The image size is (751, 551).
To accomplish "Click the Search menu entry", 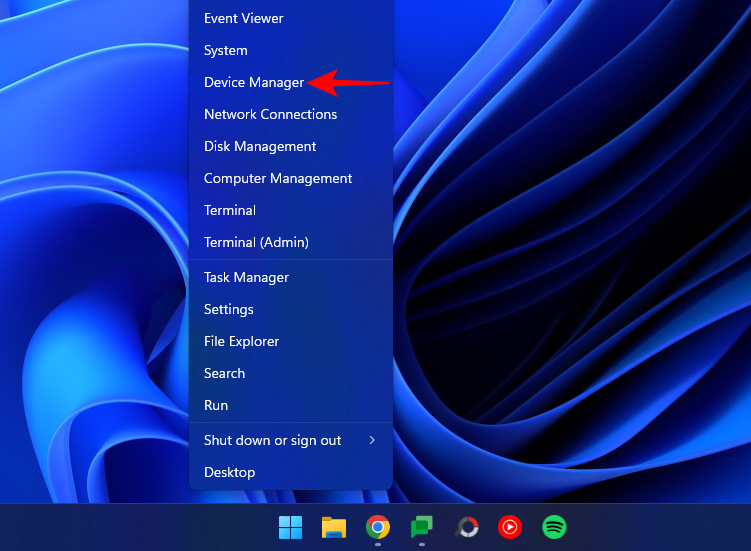I will click(x=224, y=373).
